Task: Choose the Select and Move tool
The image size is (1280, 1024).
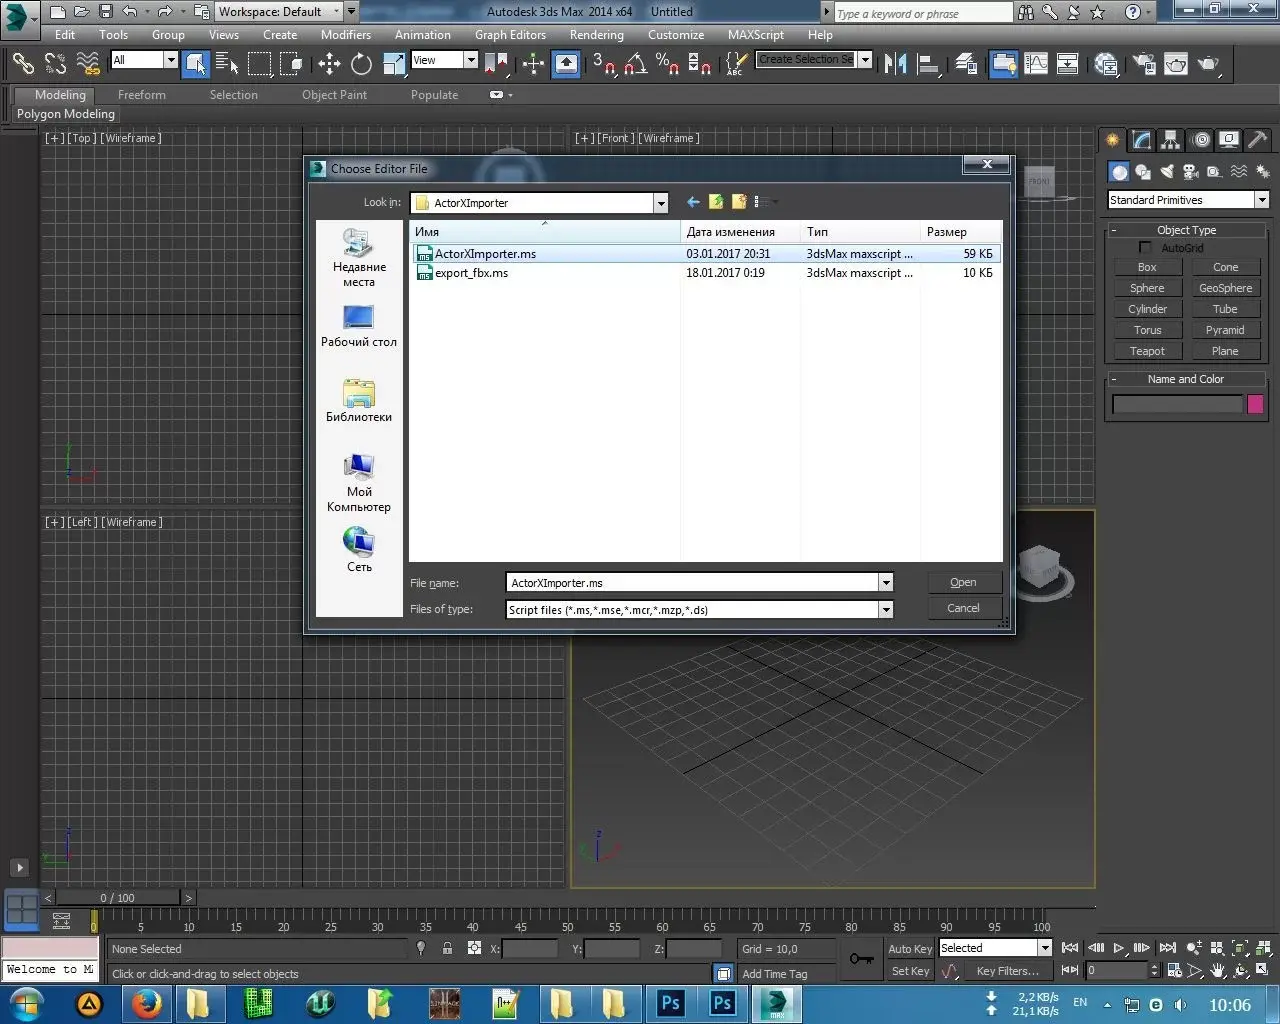Action: pyautogui.click(x=329, y=64)
